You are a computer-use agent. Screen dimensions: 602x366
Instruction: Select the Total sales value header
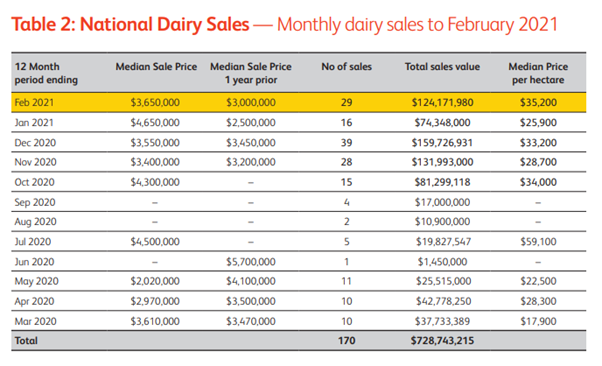click(x=442, y=66)
